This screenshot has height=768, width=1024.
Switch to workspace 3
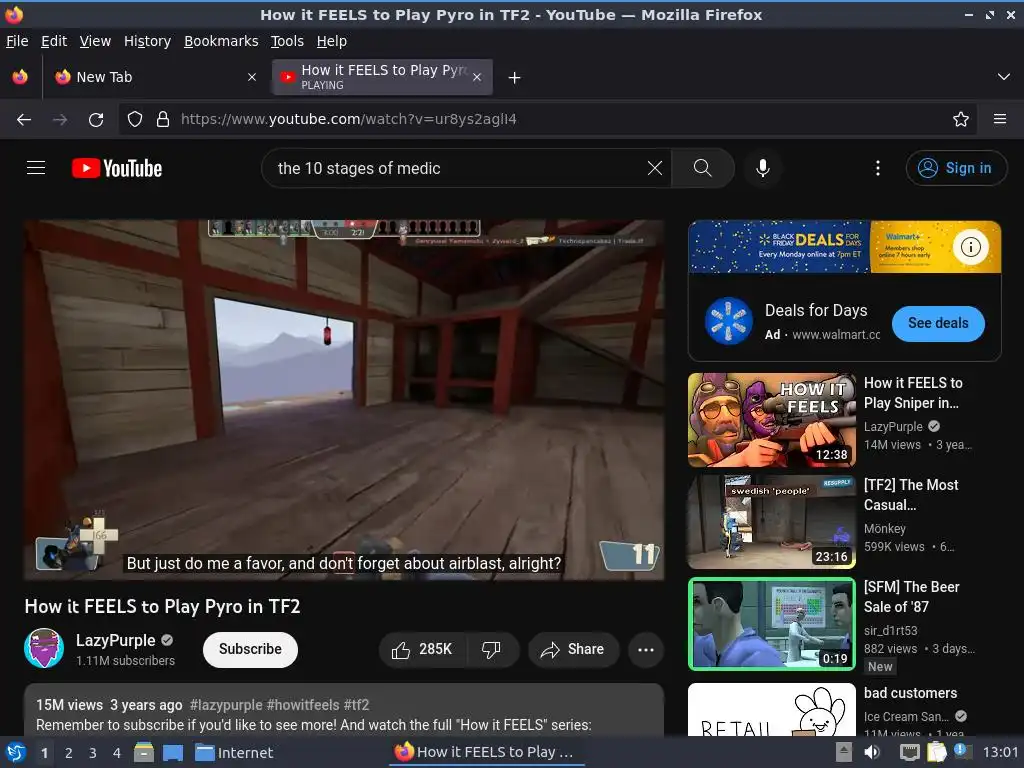93,753
